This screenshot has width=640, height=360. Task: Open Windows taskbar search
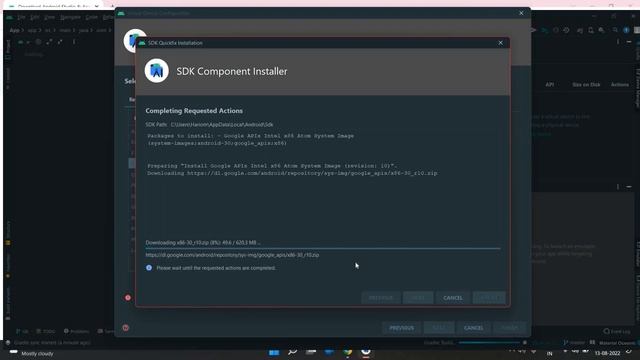pos(292,352)
